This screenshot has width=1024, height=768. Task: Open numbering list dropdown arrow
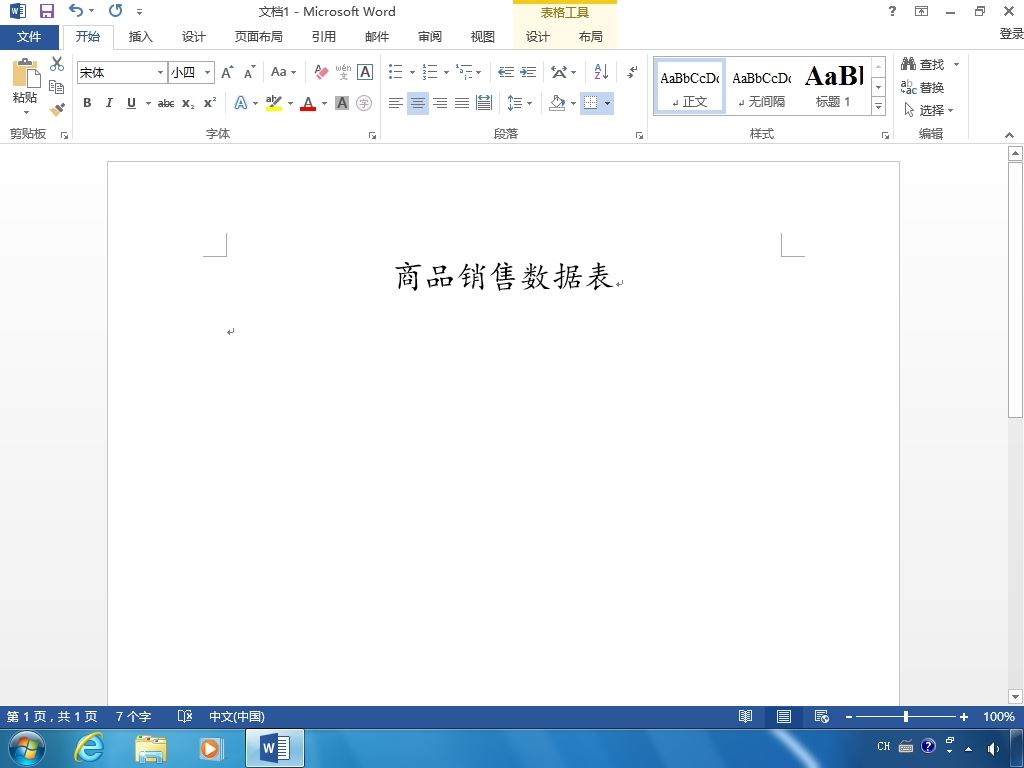tap(446, 72)
